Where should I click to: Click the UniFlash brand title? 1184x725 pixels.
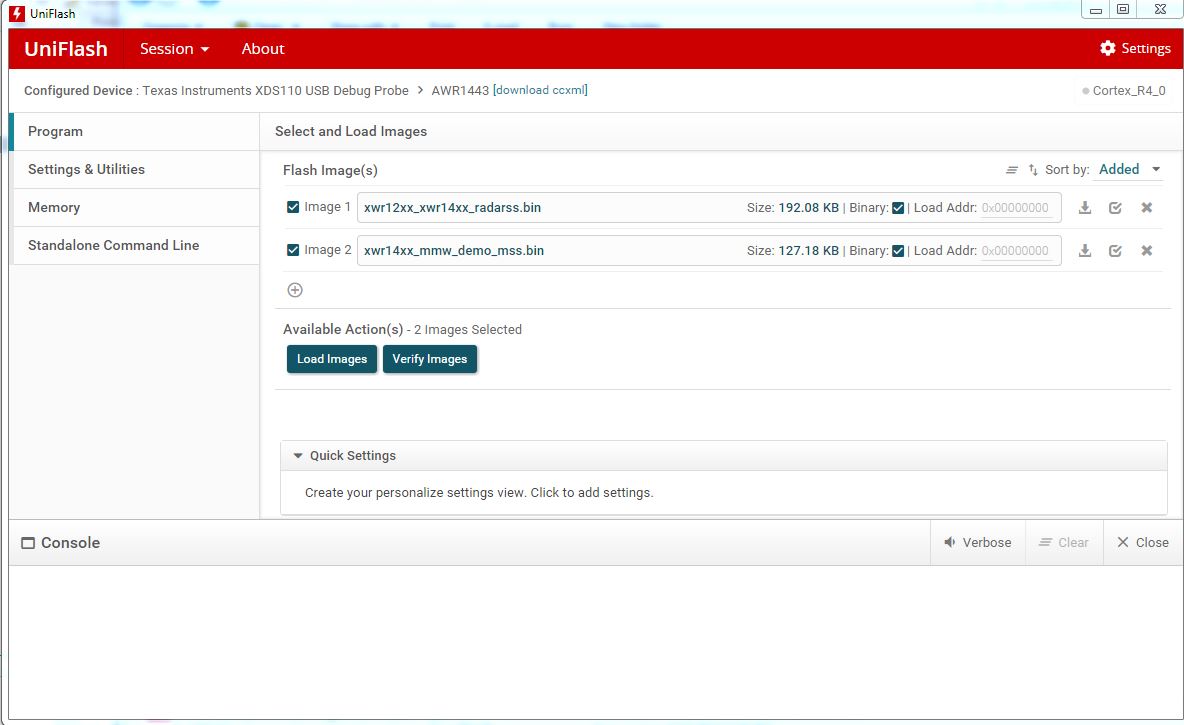click(66, 48)
